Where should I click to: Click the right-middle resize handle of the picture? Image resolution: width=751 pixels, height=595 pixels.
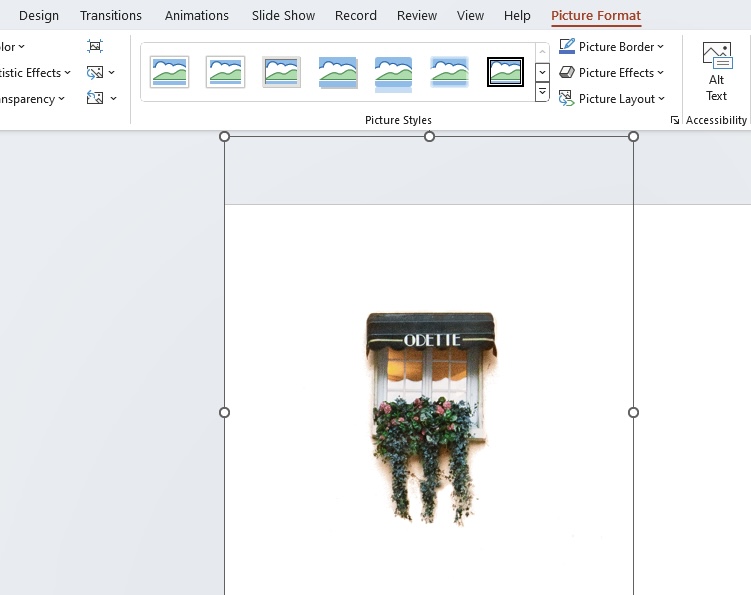pyautogui.click(x=633, y=412)
